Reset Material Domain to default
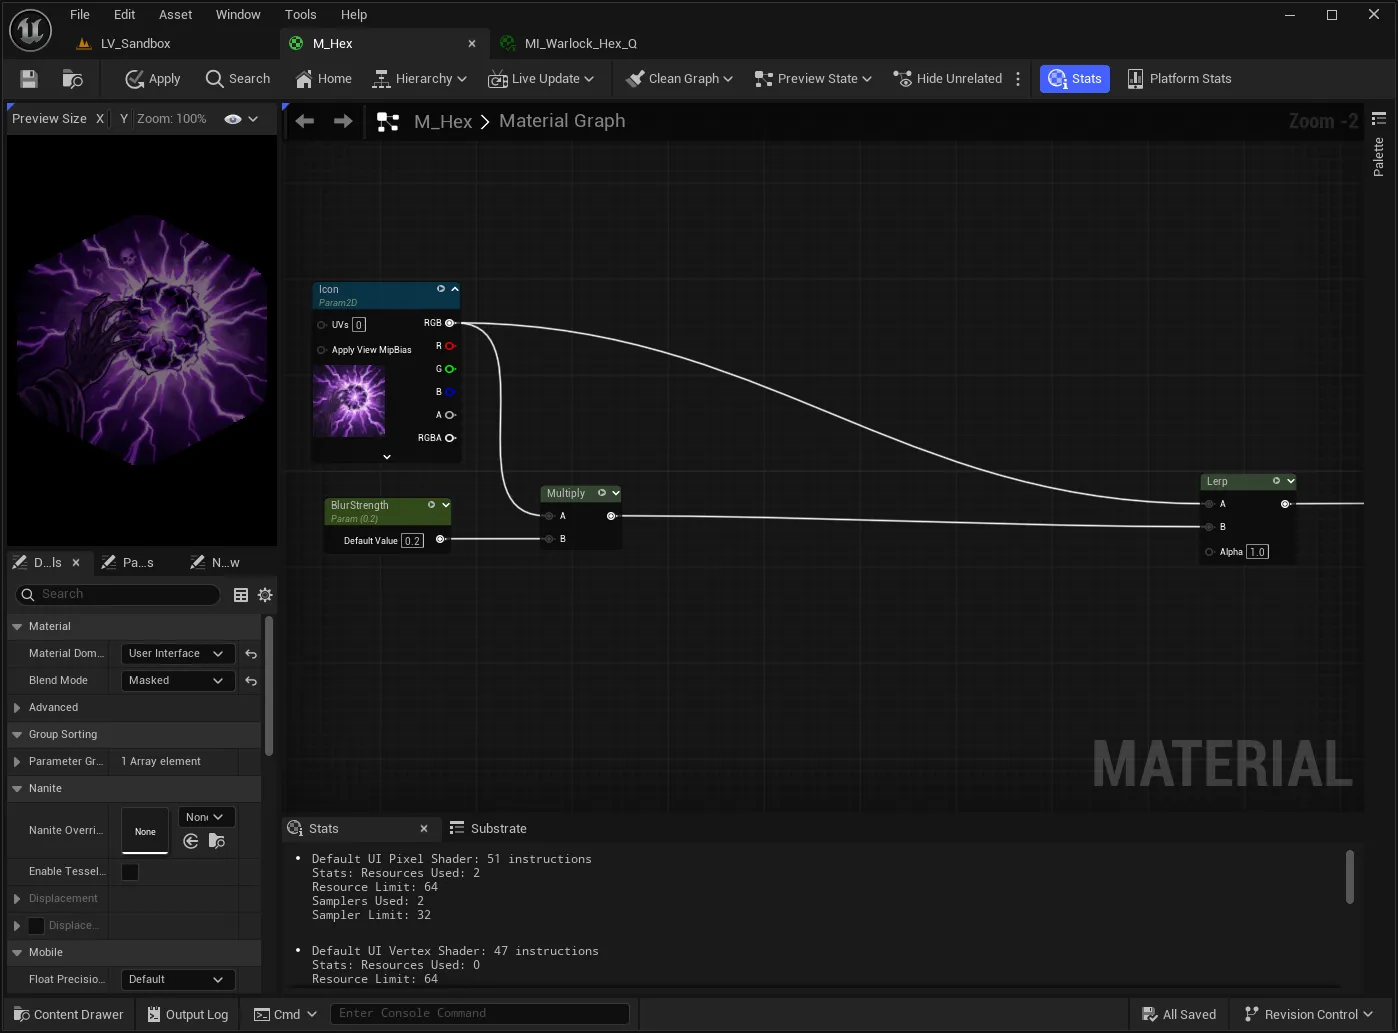Screen dimensions: 1398x1033 (251, 654)
